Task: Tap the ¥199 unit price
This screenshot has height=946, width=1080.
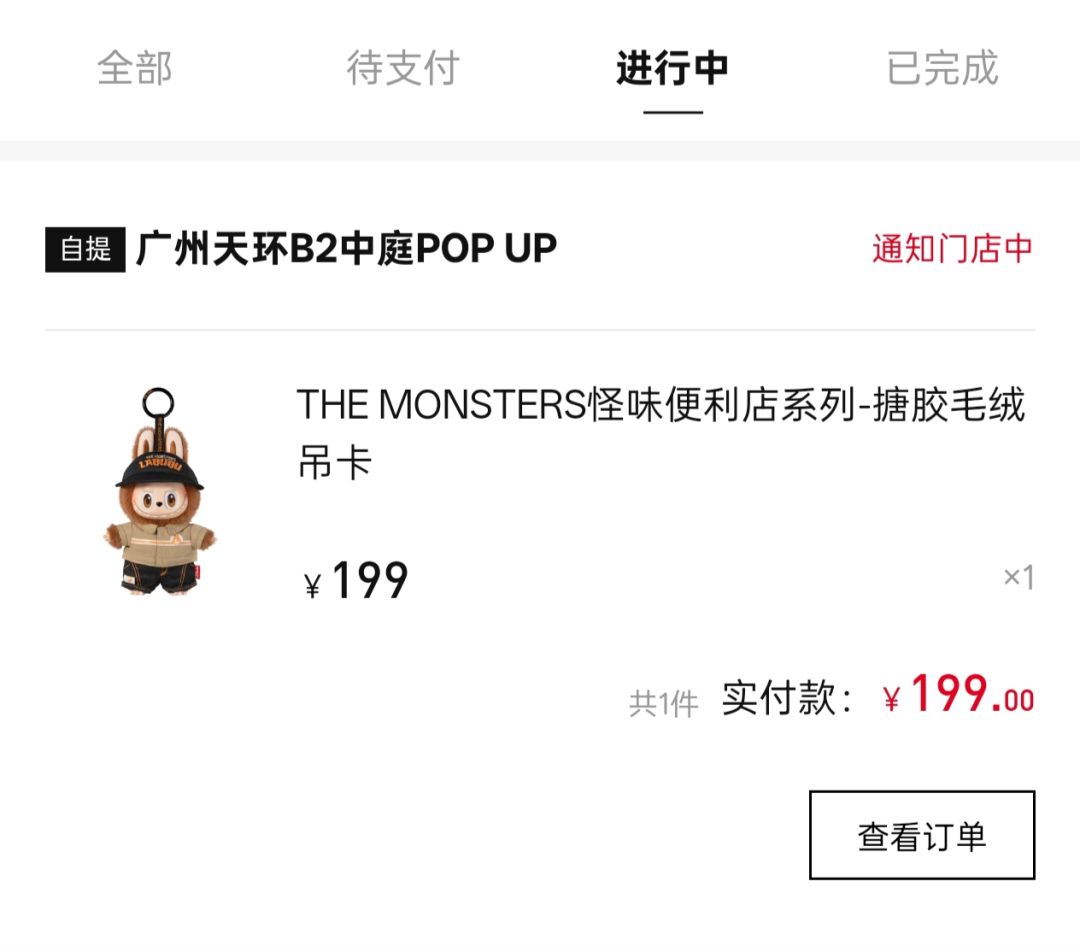Action: pyautogui.click(x=356, y=580)
